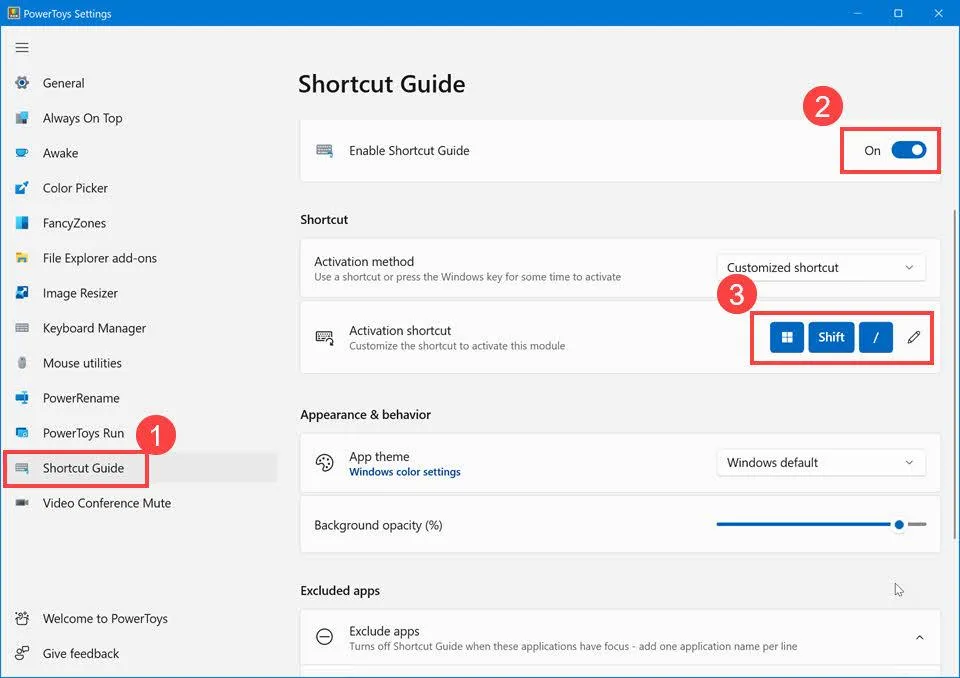Click the App theme palette icon

(x=324, y=463)
